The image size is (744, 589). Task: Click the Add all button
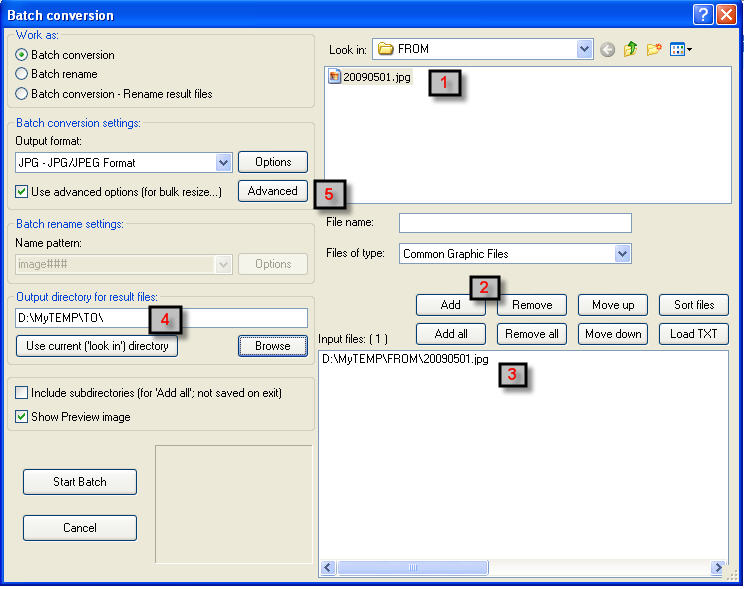pyautogui.click(x=451, y=334)
